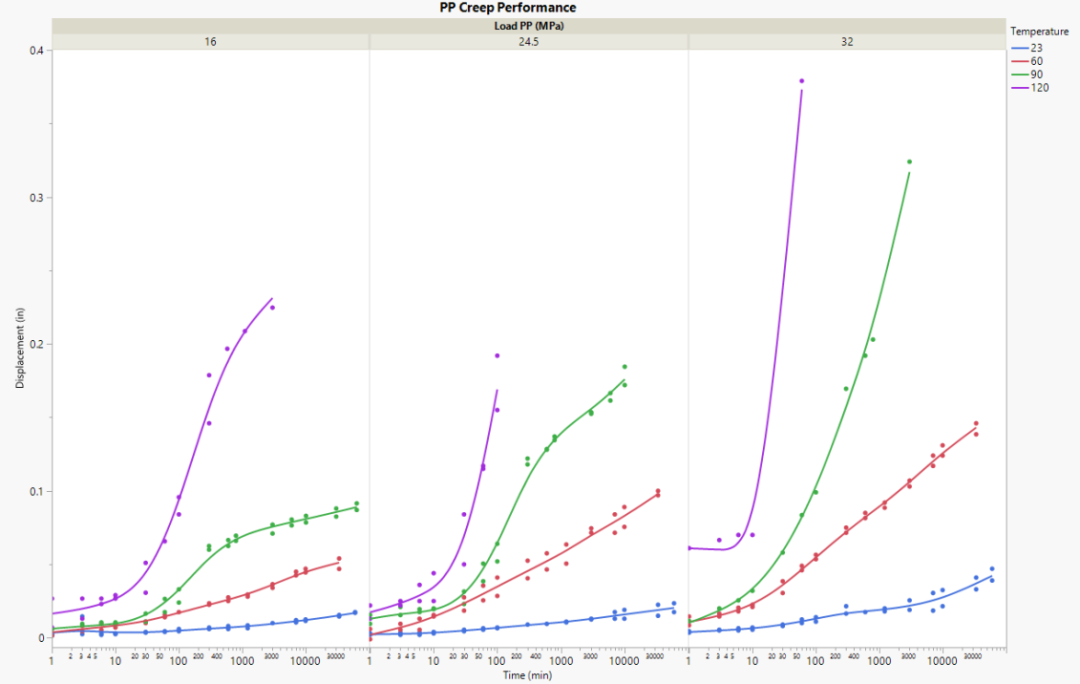The width and height of the screenshot is (1080, 684).
Task: Click the "PP Creep Performance" chart title
Action: (x=508, y=8)
